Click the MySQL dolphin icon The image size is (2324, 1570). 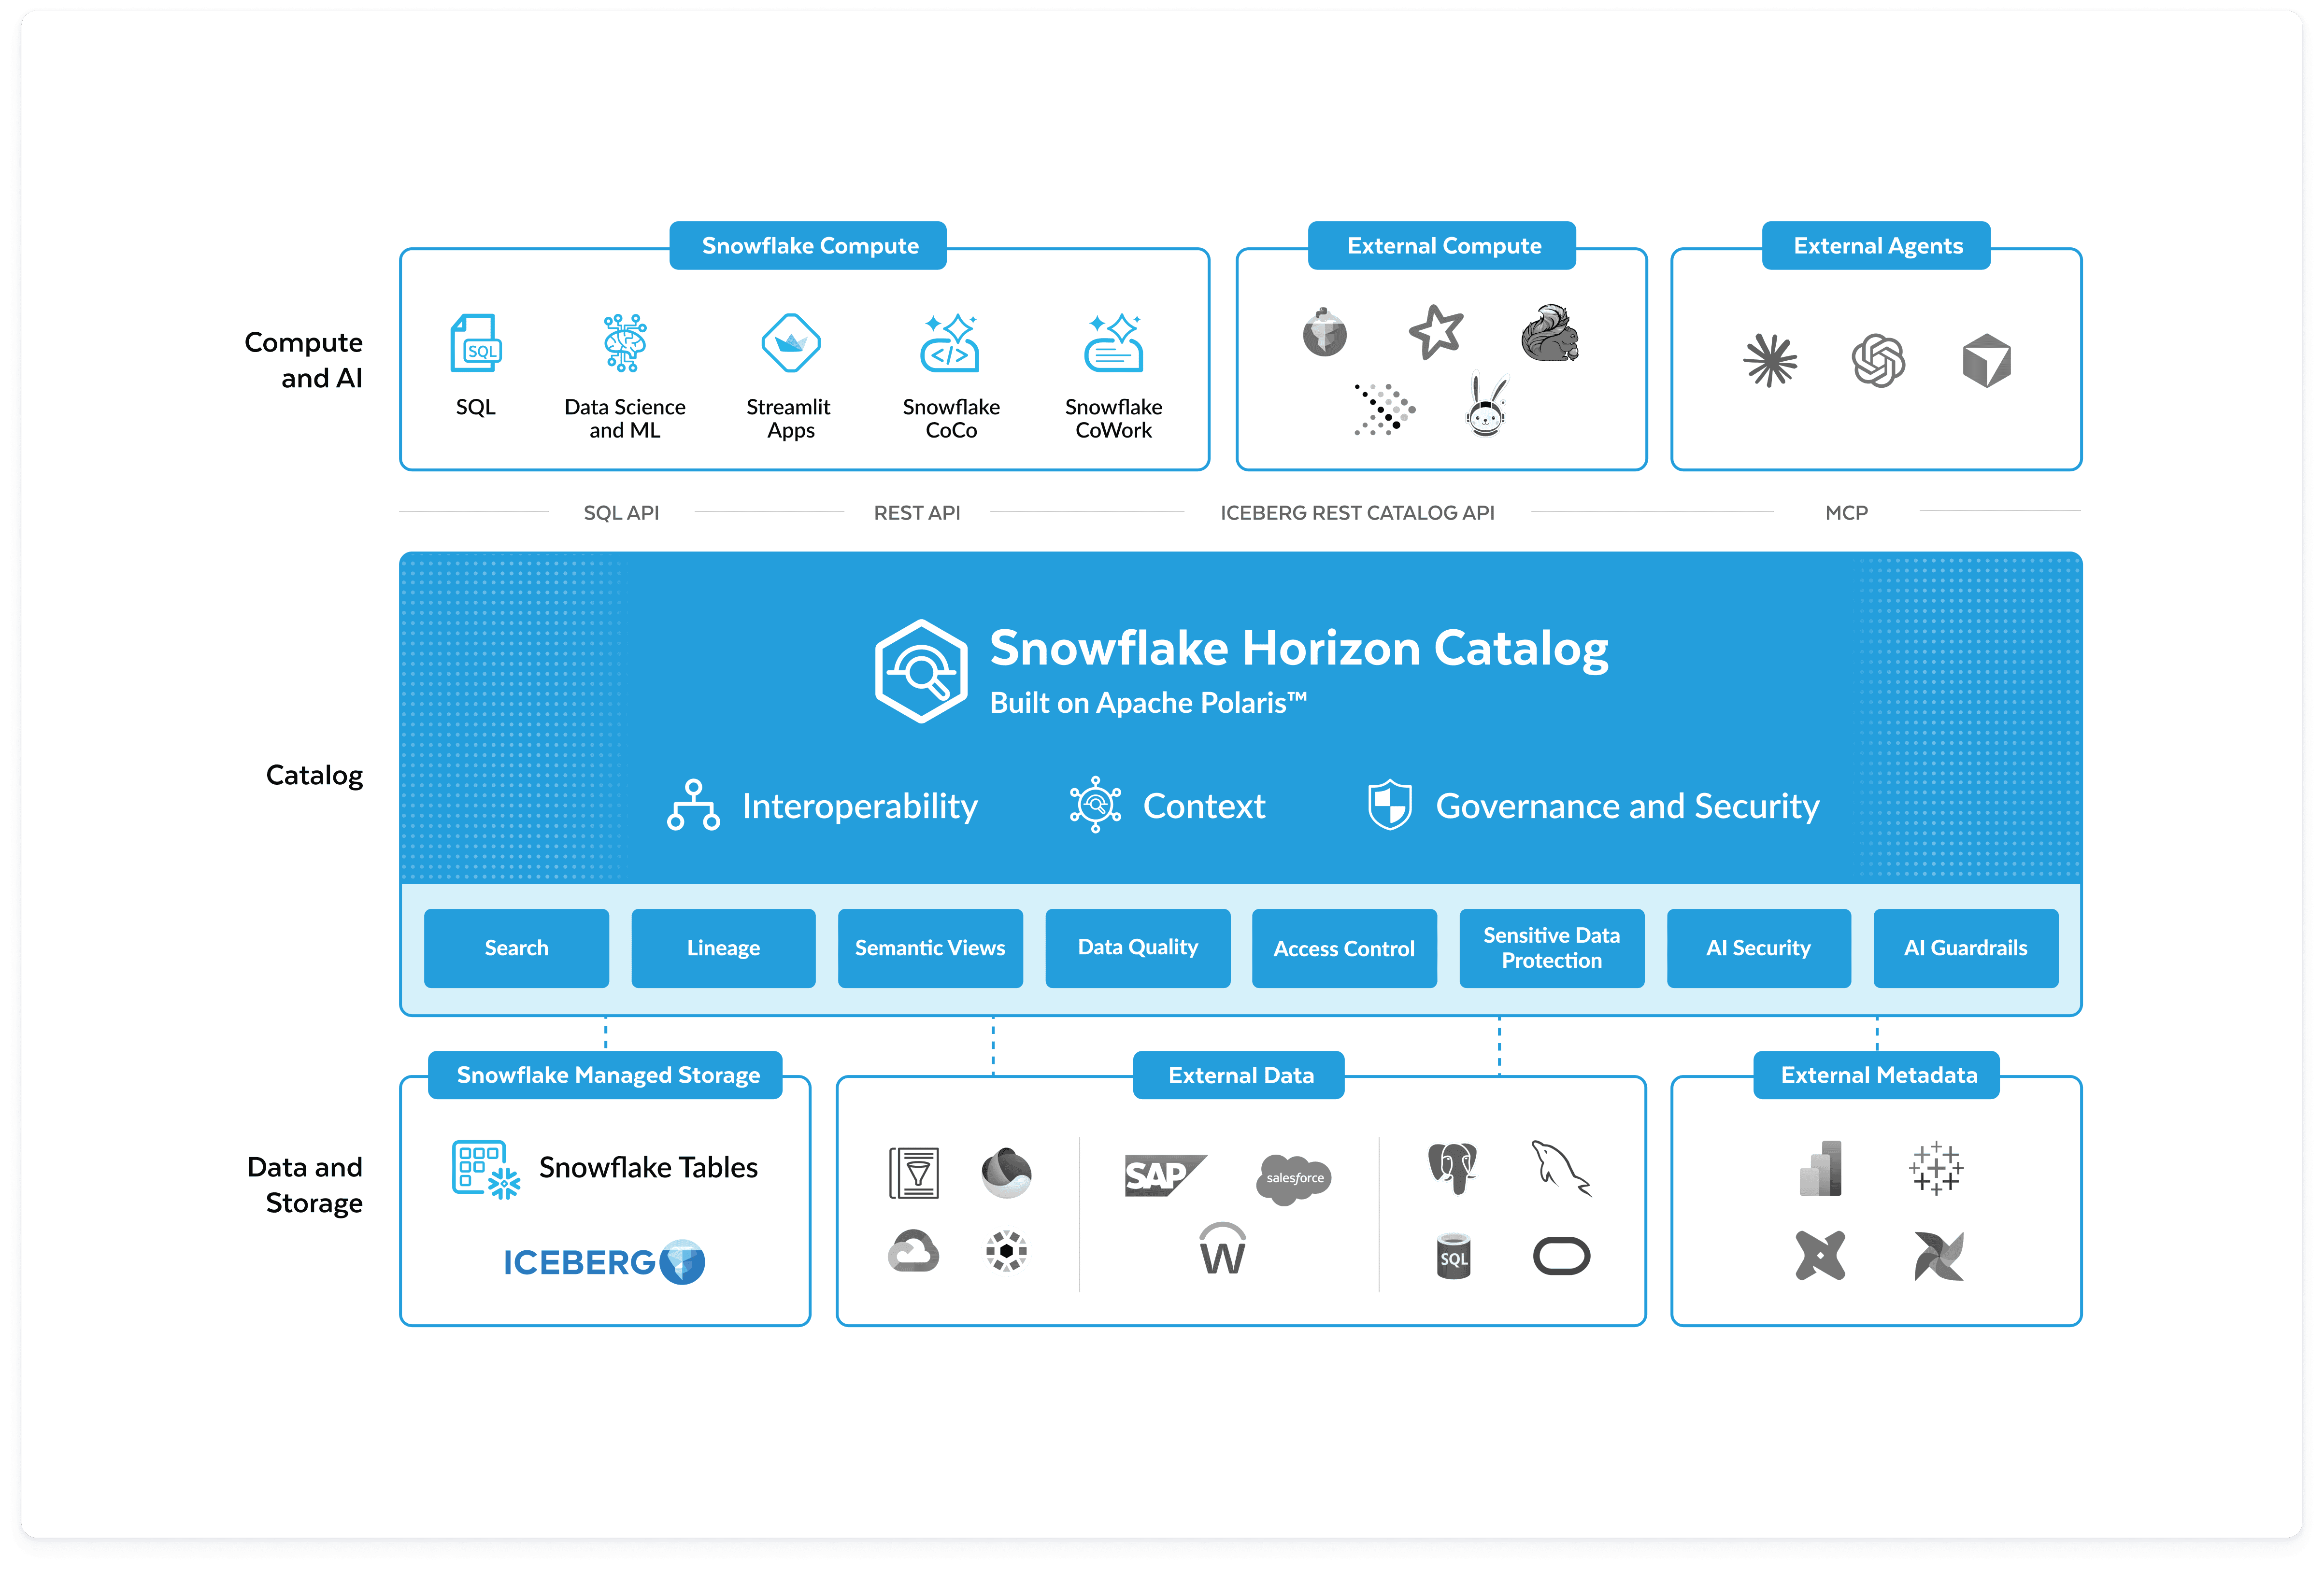tap(1561, 1168)
